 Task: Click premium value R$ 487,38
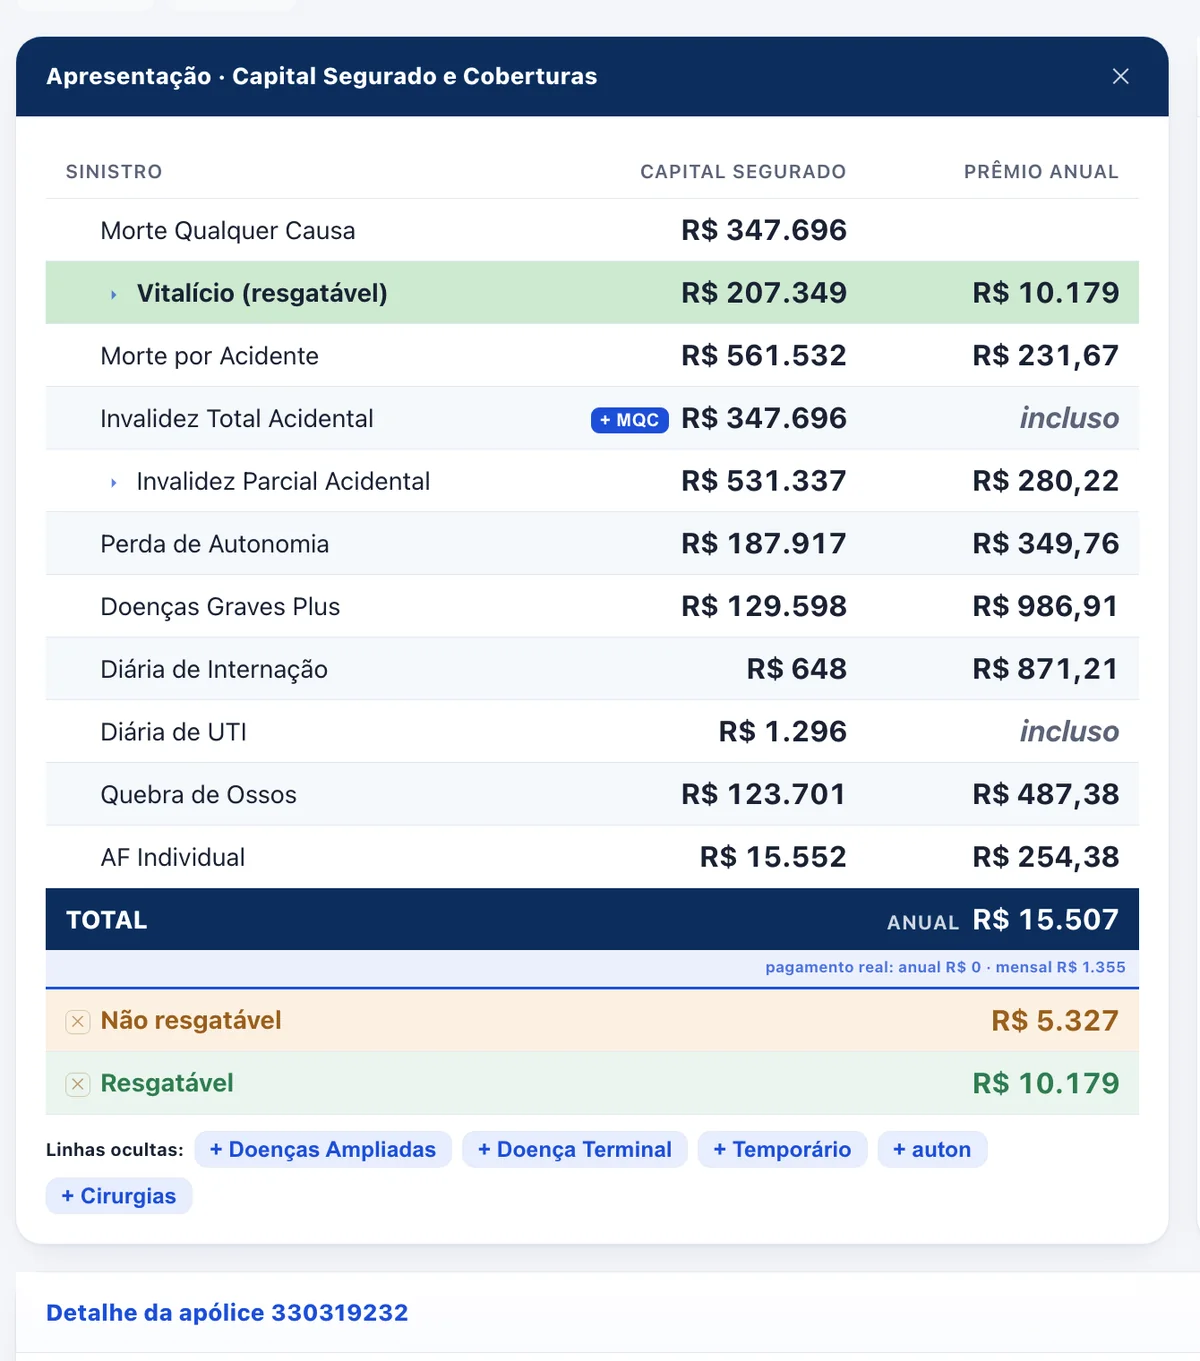tap(1046, 795)
